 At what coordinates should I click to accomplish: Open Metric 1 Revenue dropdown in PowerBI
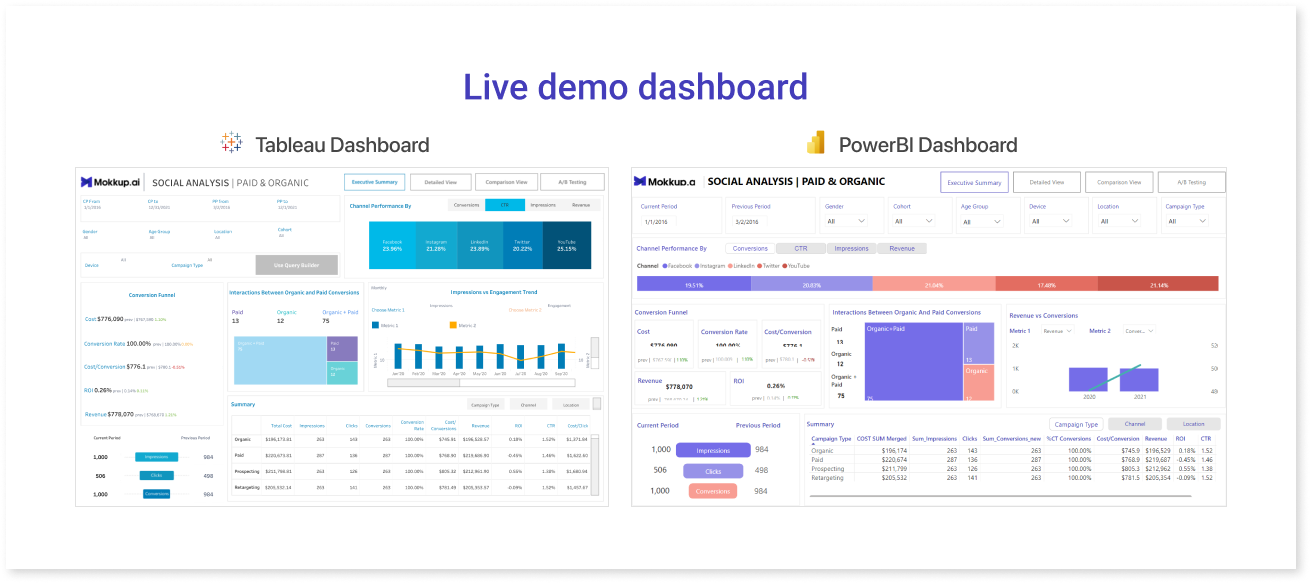[x=1058, y=330]
